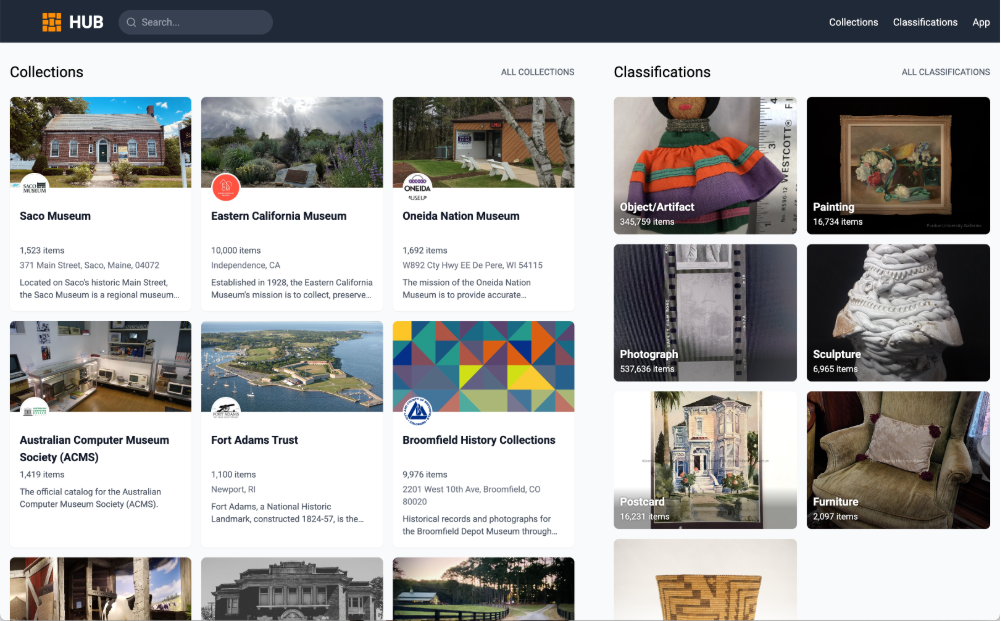The height and width of the screenshot is (621, 1001).
Task: Click the search magnifier icon
Action: [x=132, y=22]
